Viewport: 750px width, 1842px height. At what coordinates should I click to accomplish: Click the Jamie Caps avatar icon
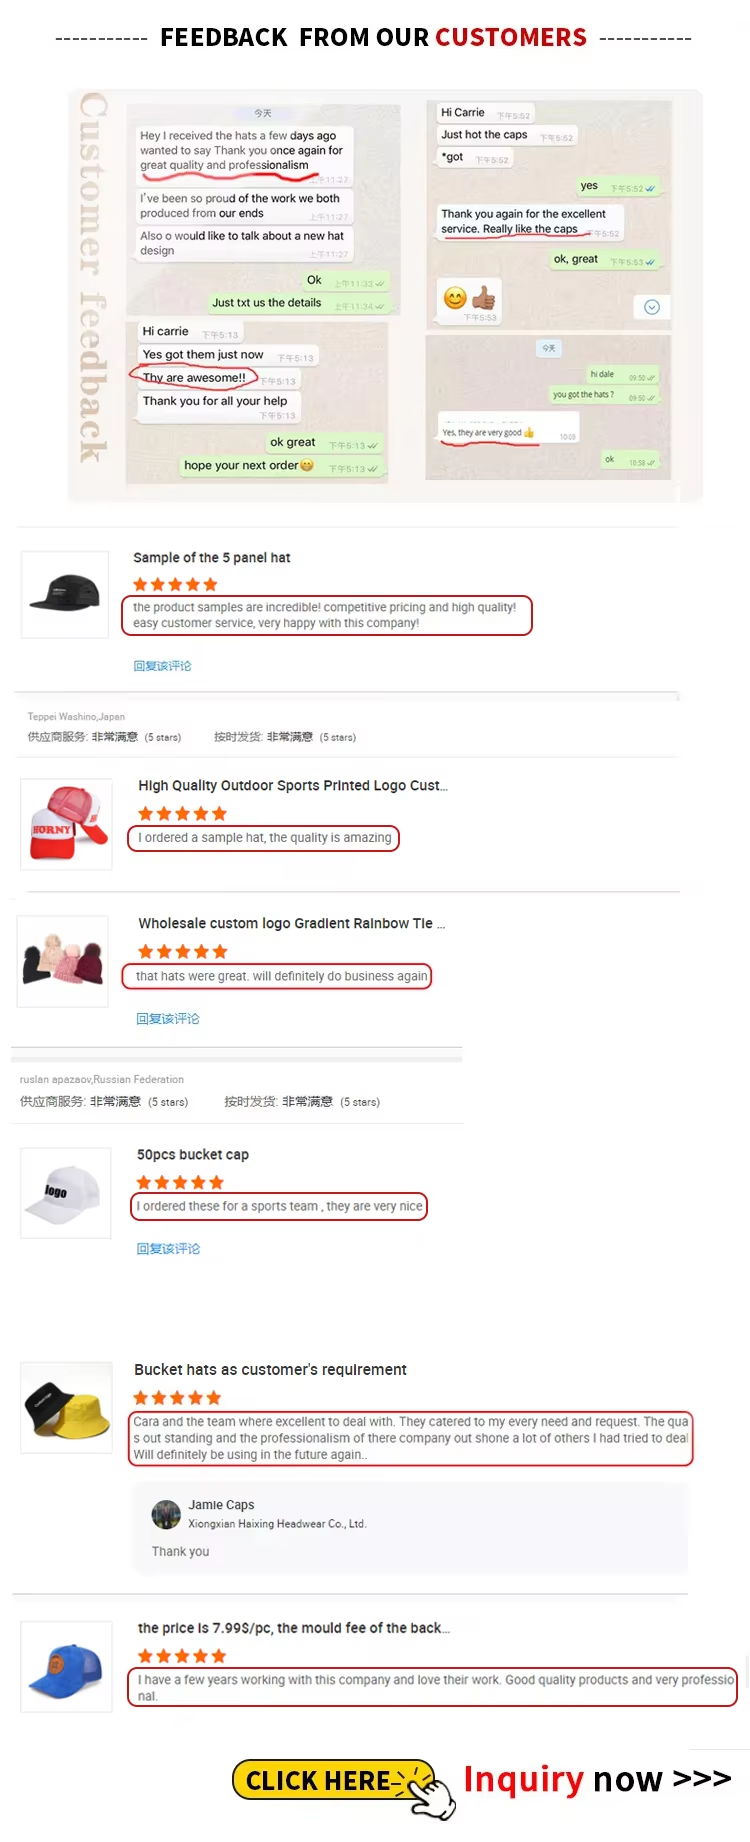(x=166, y=1514)
